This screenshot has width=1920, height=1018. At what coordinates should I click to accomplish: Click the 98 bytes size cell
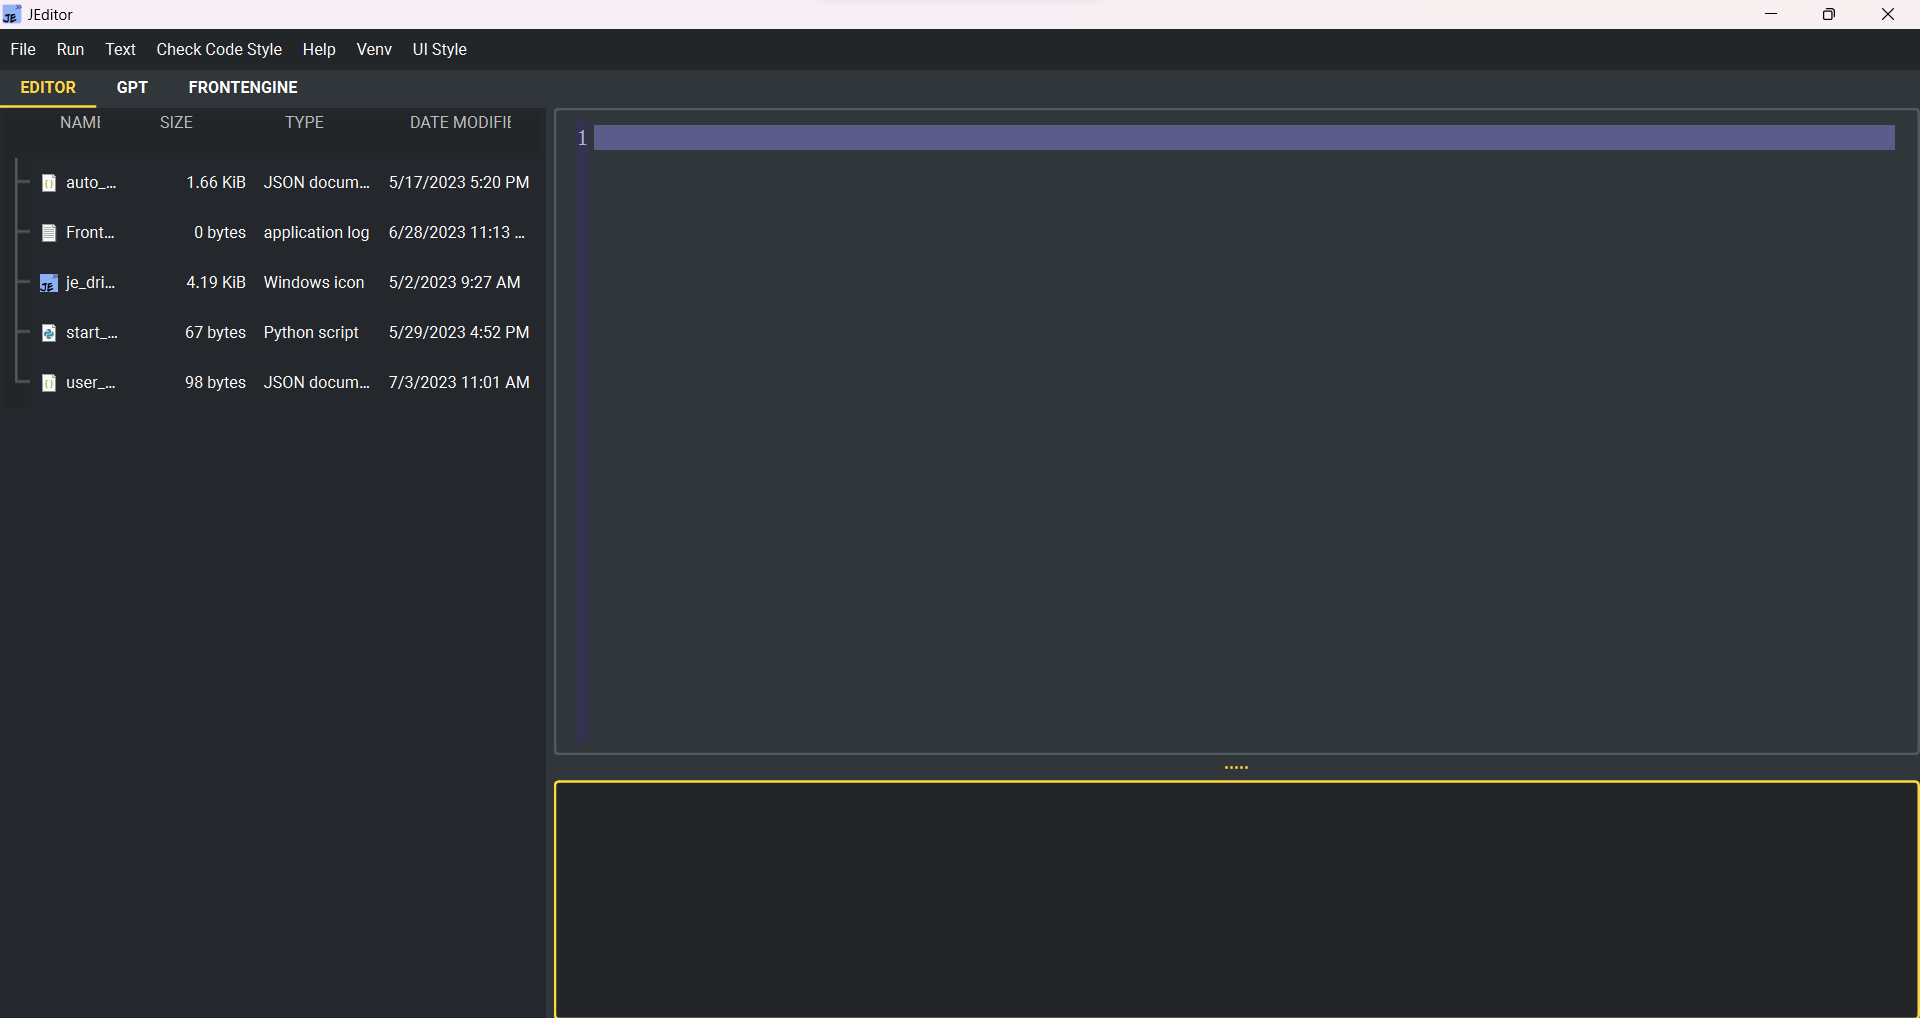point(215,382)
